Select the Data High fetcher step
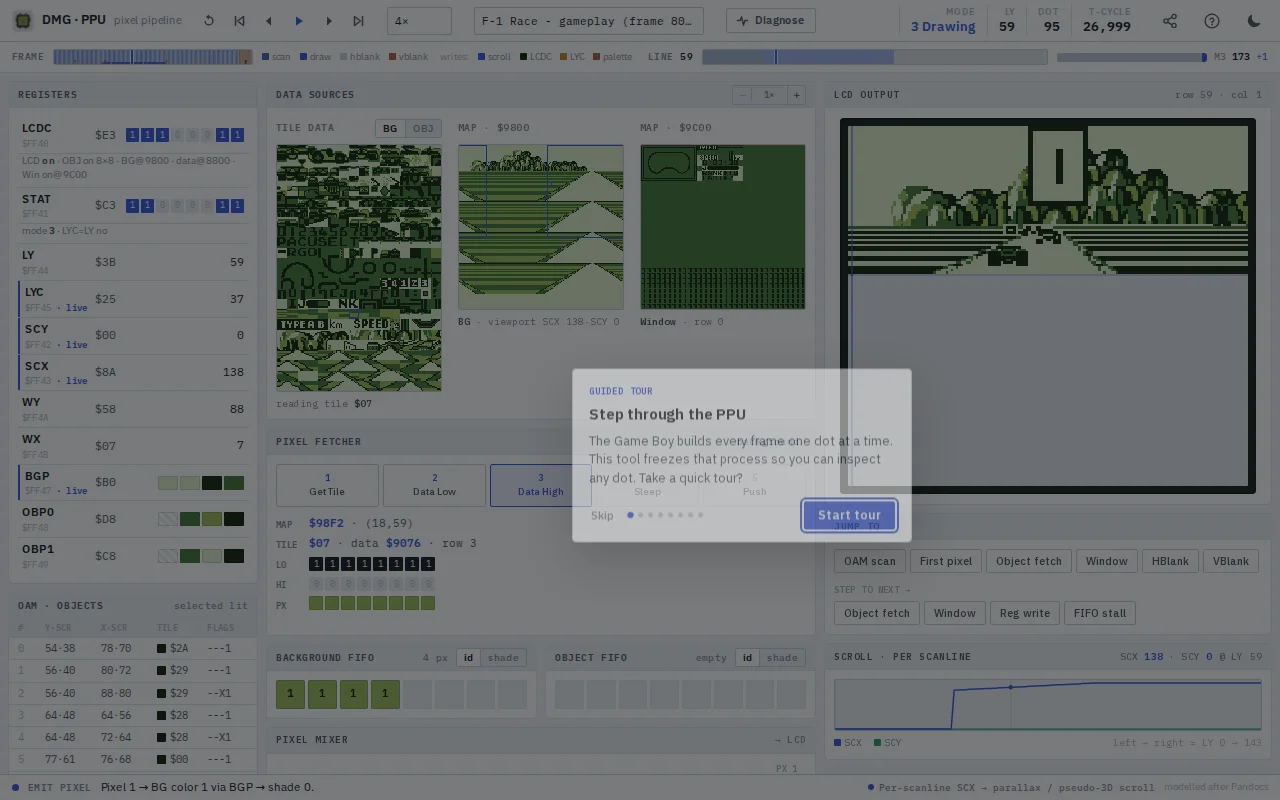The height and width of the screenshot is (800, 1280). pyautogui.click(x=541, y=485)
